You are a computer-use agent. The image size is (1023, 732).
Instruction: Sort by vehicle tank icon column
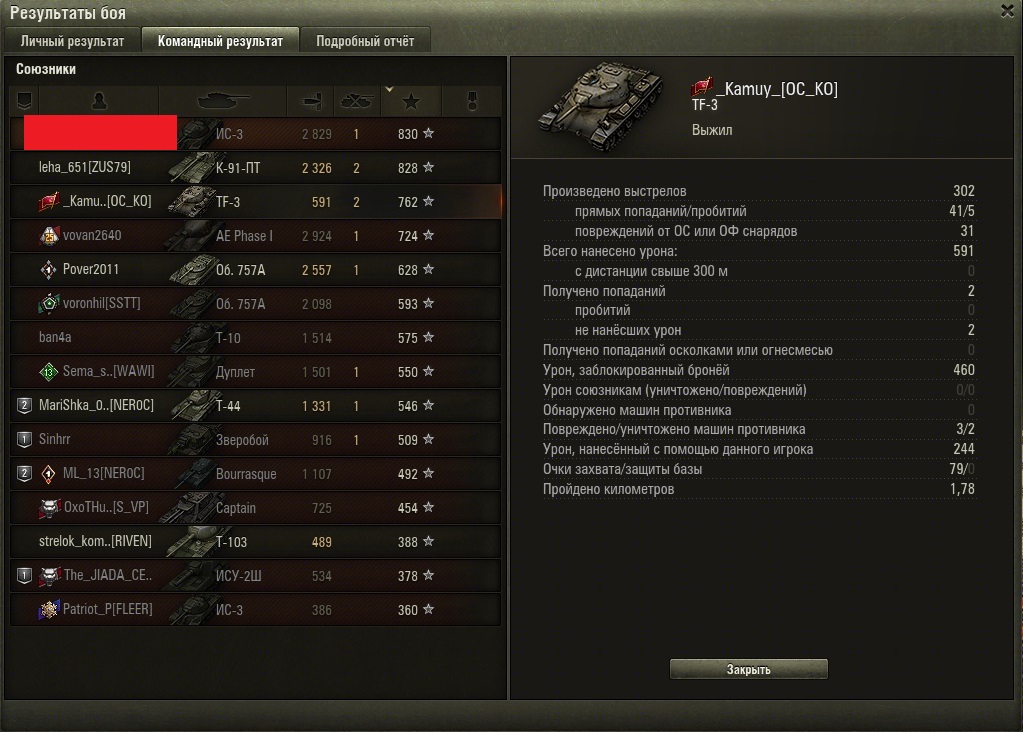pos(223,101)
